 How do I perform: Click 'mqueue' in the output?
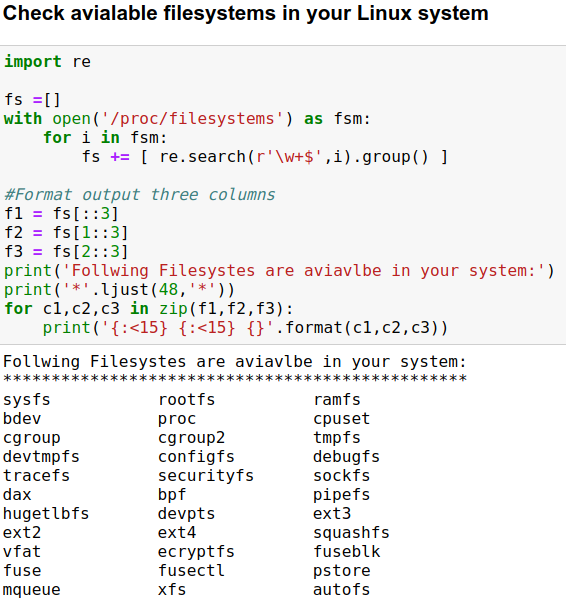32,590
